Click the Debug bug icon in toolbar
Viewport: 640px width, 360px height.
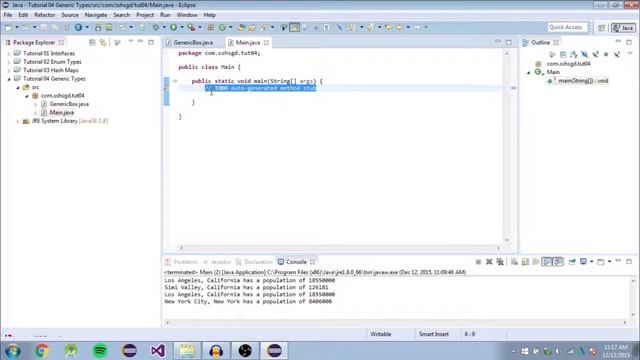[156, 27]
